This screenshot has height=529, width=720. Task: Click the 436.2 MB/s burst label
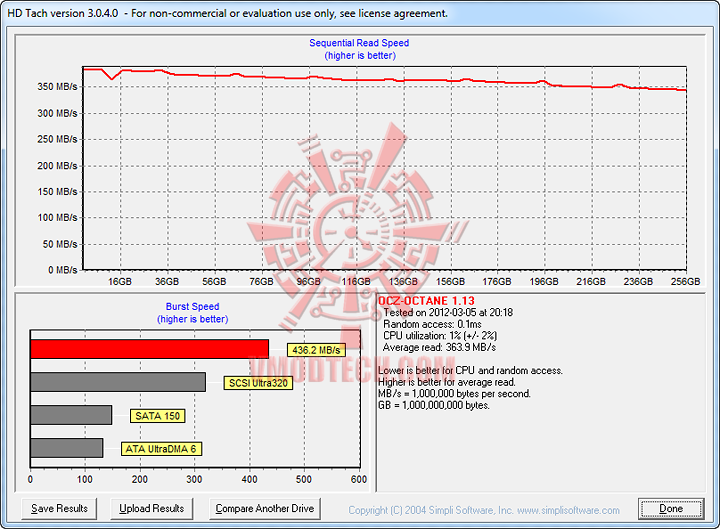316,350
